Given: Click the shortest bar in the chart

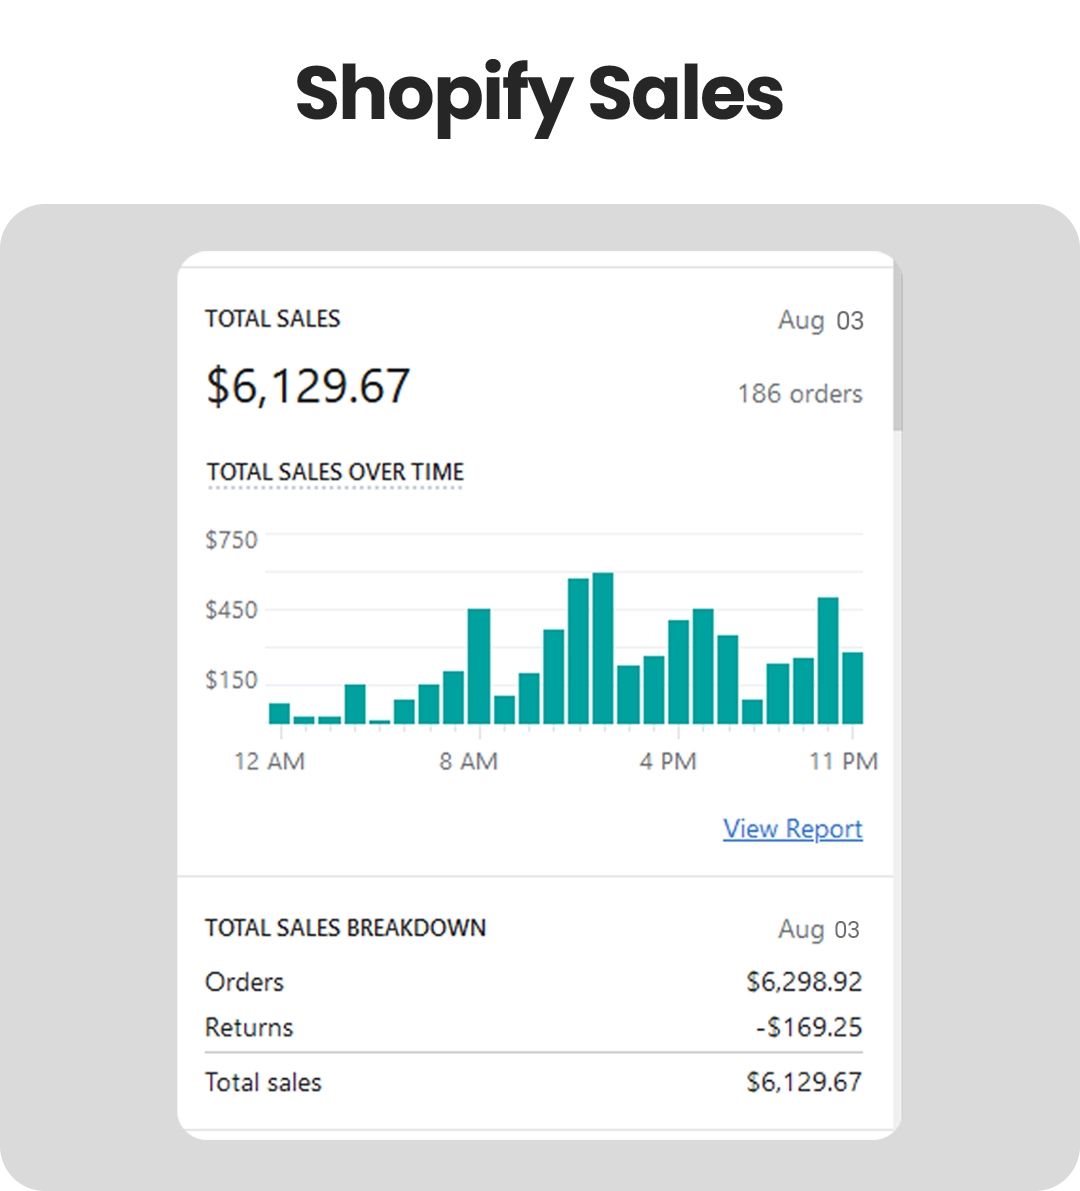Looking at the screenshot, I should pyautogui.click(x=379, y=721).
